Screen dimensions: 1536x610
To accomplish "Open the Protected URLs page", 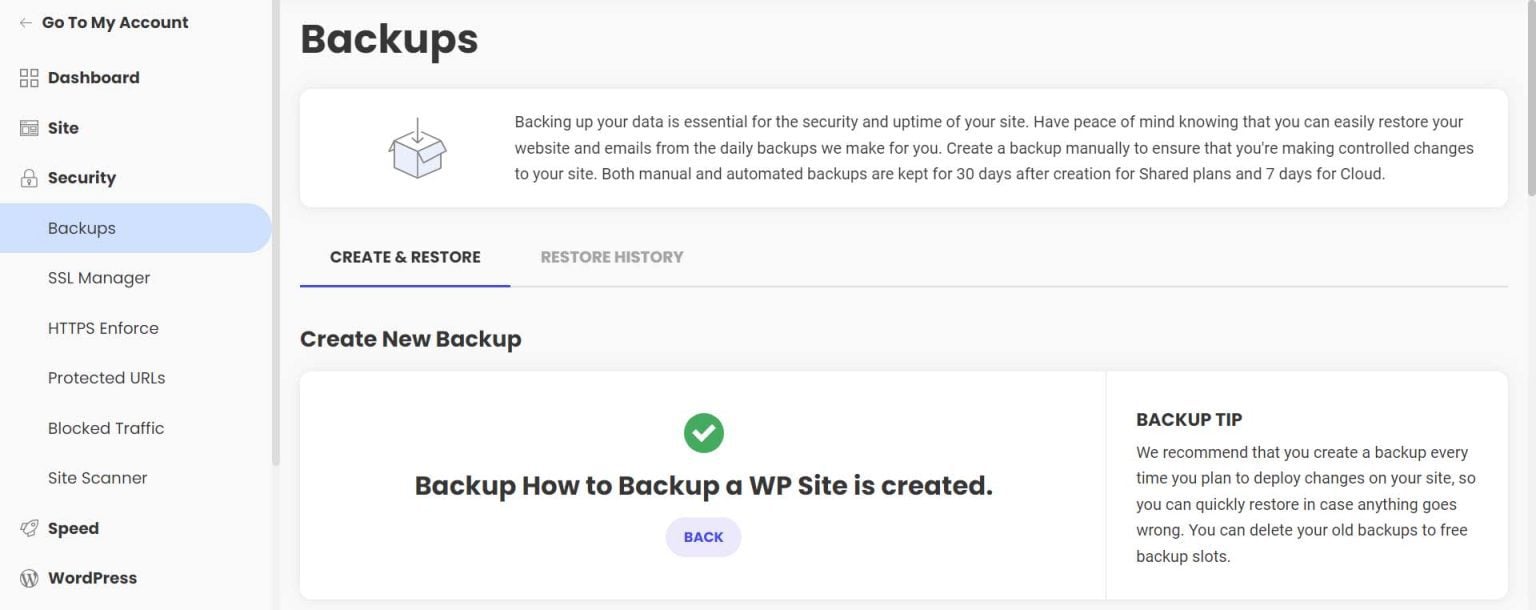I will click(x=105, y=377).
